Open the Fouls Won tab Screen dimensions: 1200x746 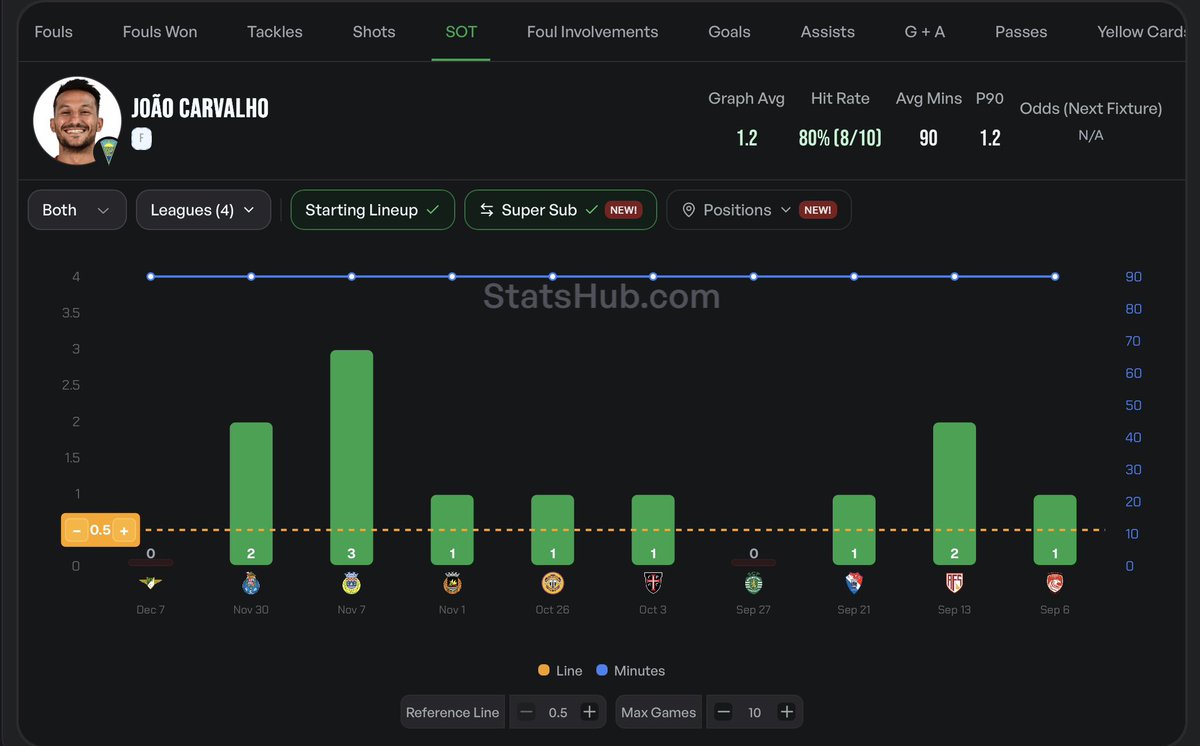click(x=160, y=32)
